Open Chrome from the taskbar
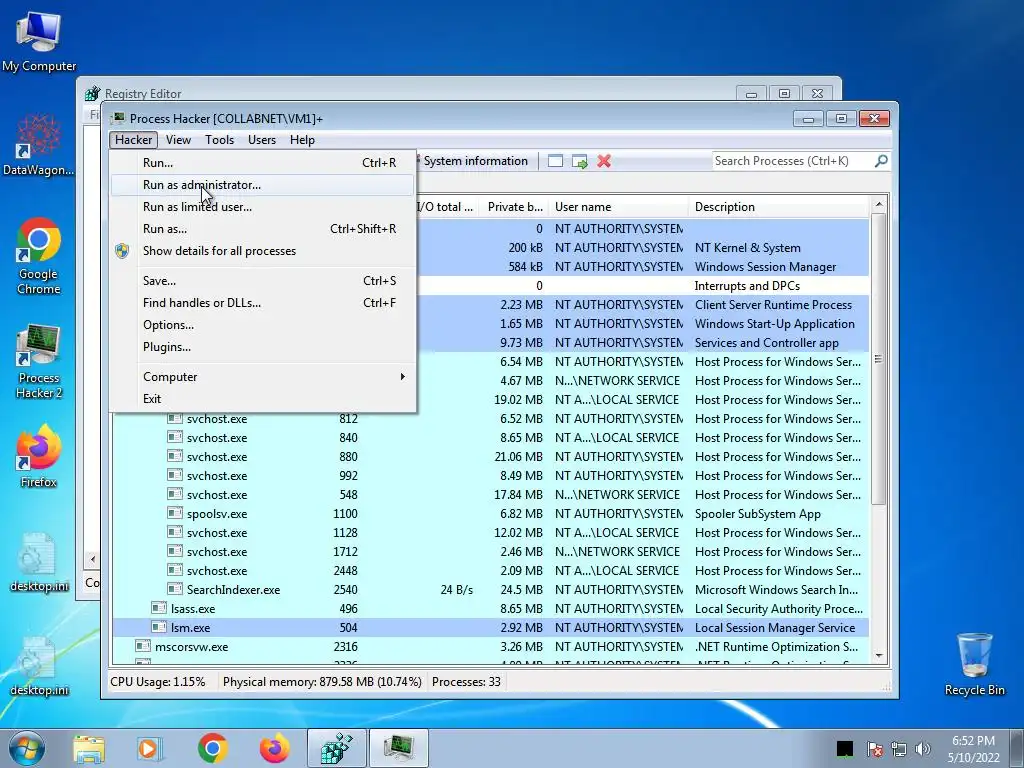This screenshot has width=1024, height=768. pyautogui.click(x=212, y=748)
